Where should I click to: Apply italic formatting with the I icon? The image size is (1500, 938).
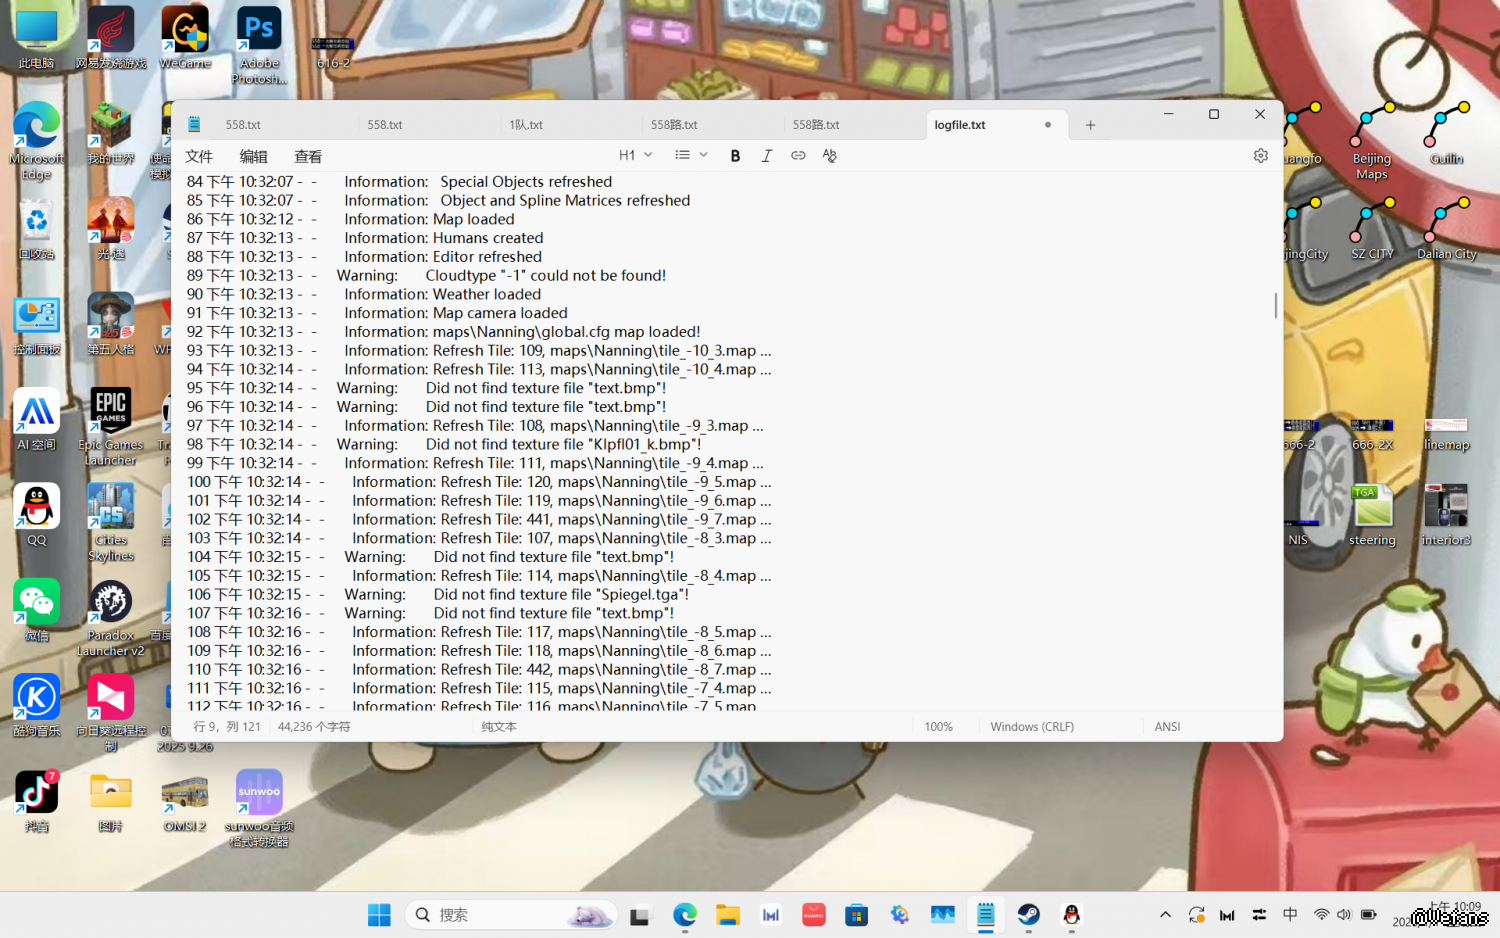coord(767,156)
